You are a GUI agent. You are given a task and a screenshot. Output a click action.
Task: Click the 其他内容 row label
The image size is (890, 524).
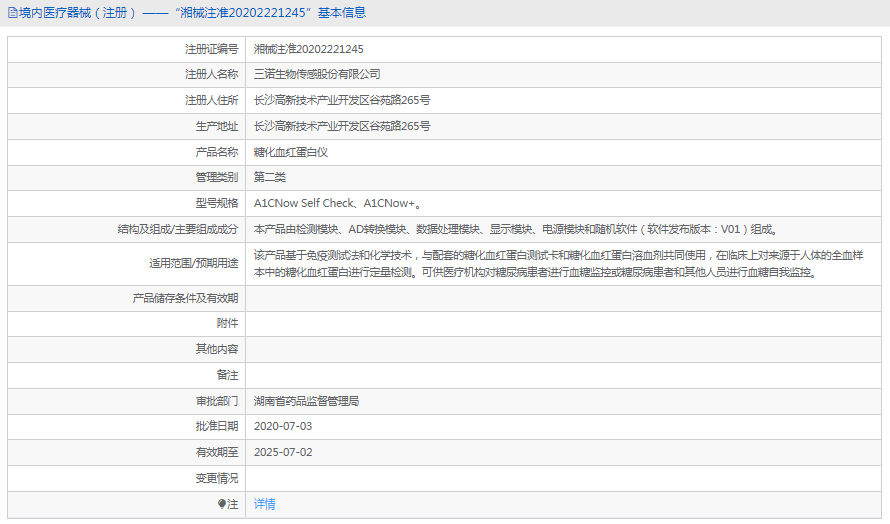[x=217, y=349]
